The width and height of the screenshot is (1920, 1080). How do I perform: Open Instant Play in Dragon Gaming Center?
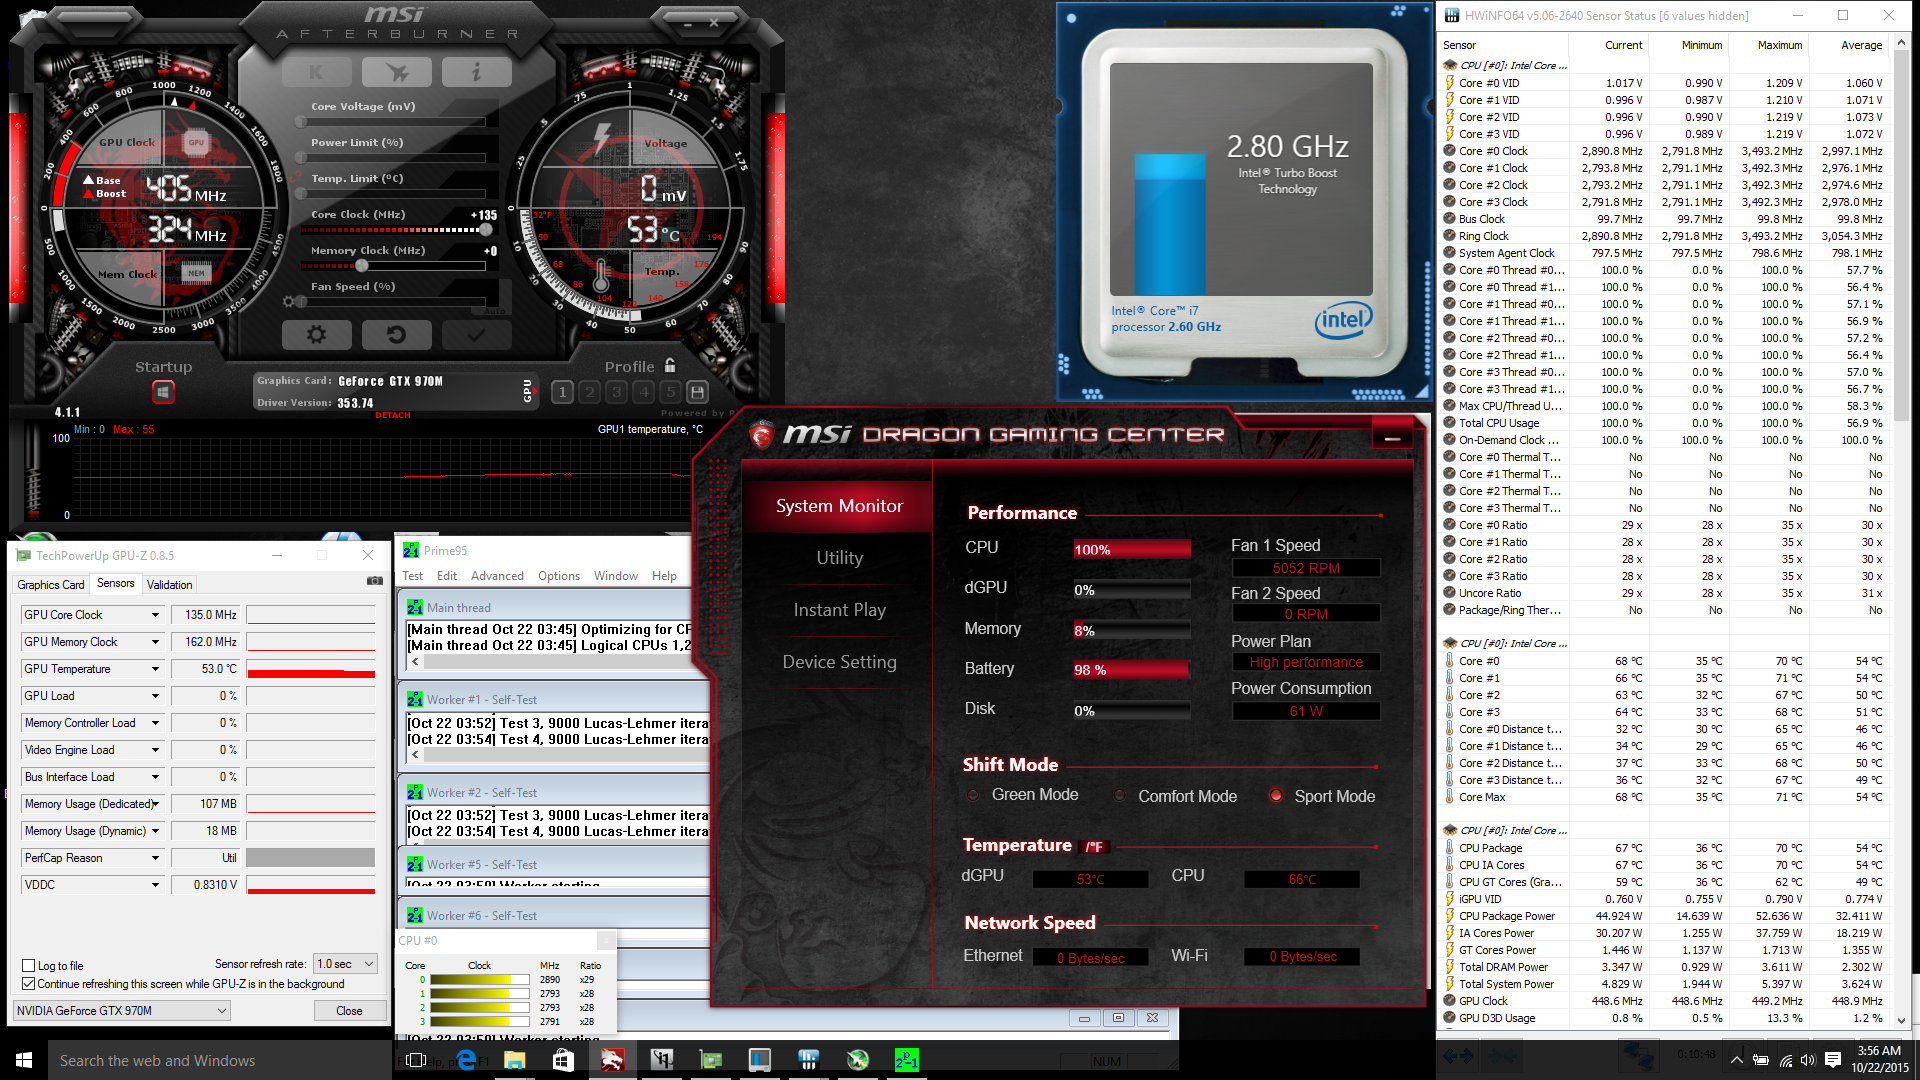pos(839,610)
